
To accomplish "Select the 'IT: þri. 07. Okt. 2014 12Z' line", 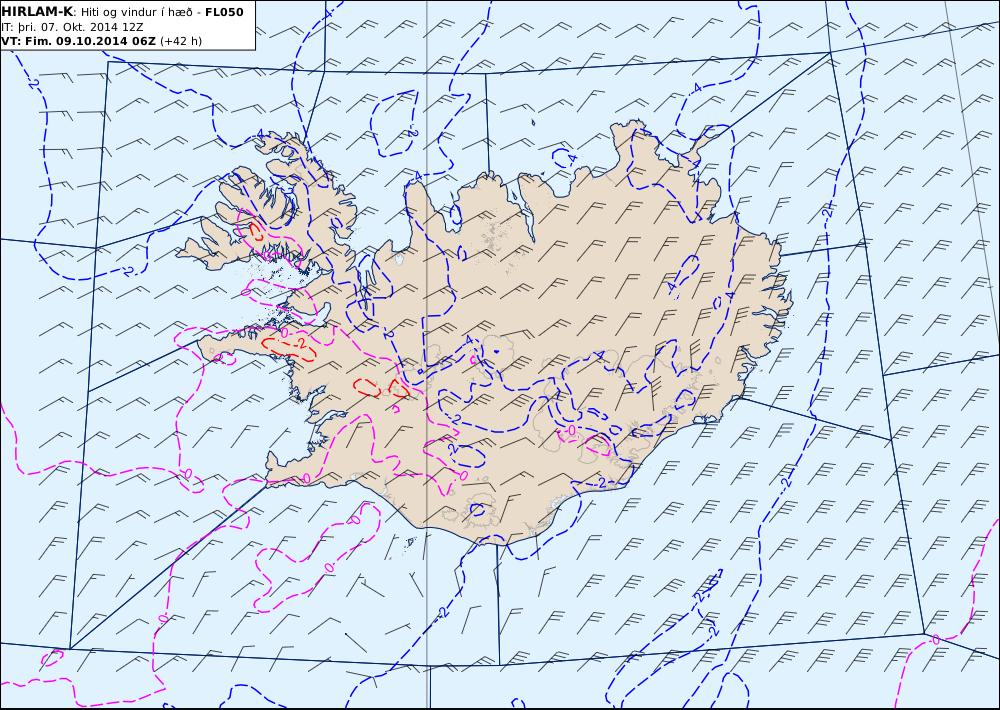I will [x=72, y=27].
